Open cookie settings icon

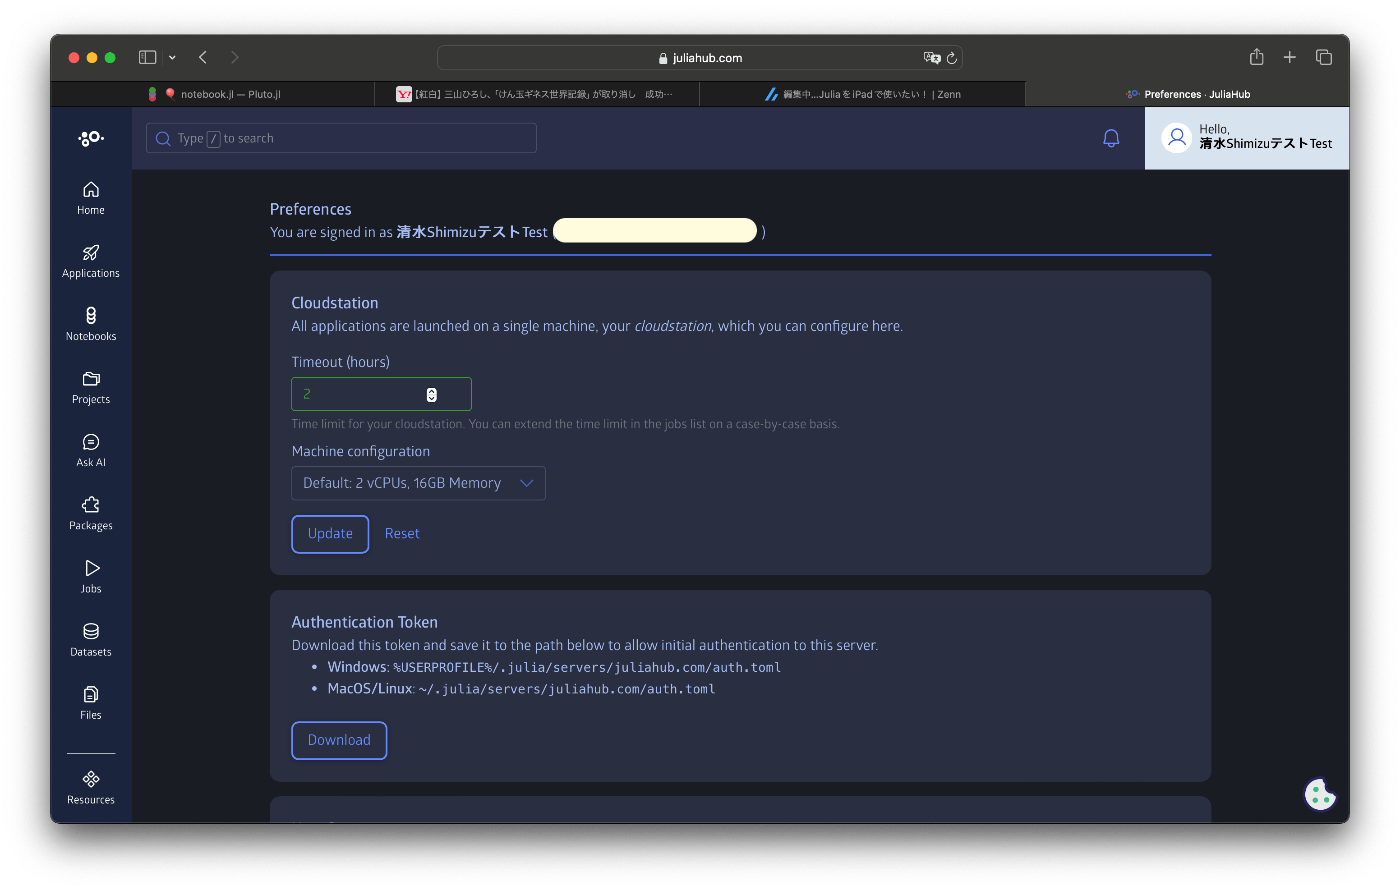[x=1320, y=794]
